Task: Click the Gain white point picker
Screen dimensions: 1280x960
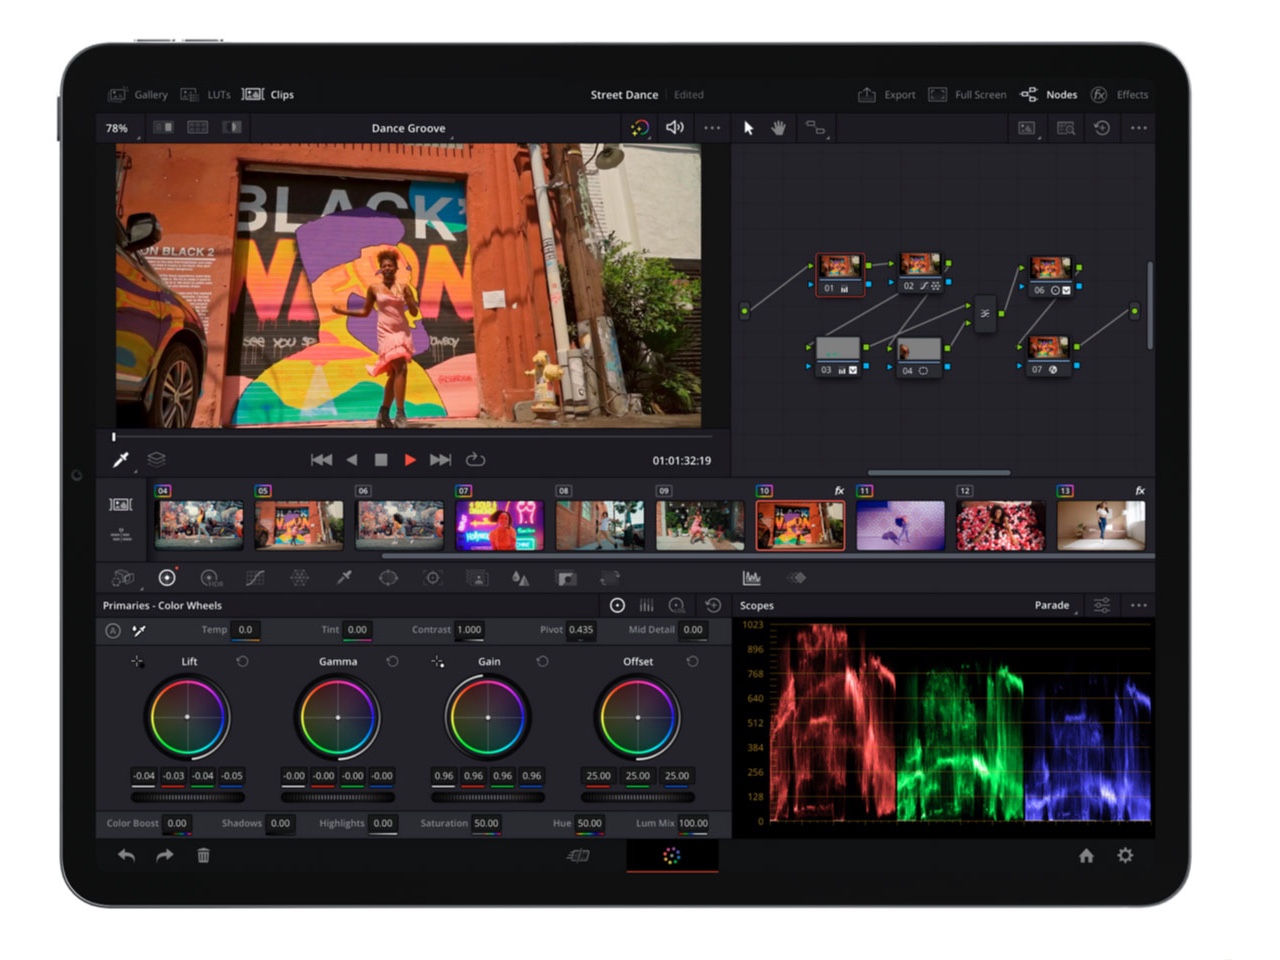Action: pos(437,661)
